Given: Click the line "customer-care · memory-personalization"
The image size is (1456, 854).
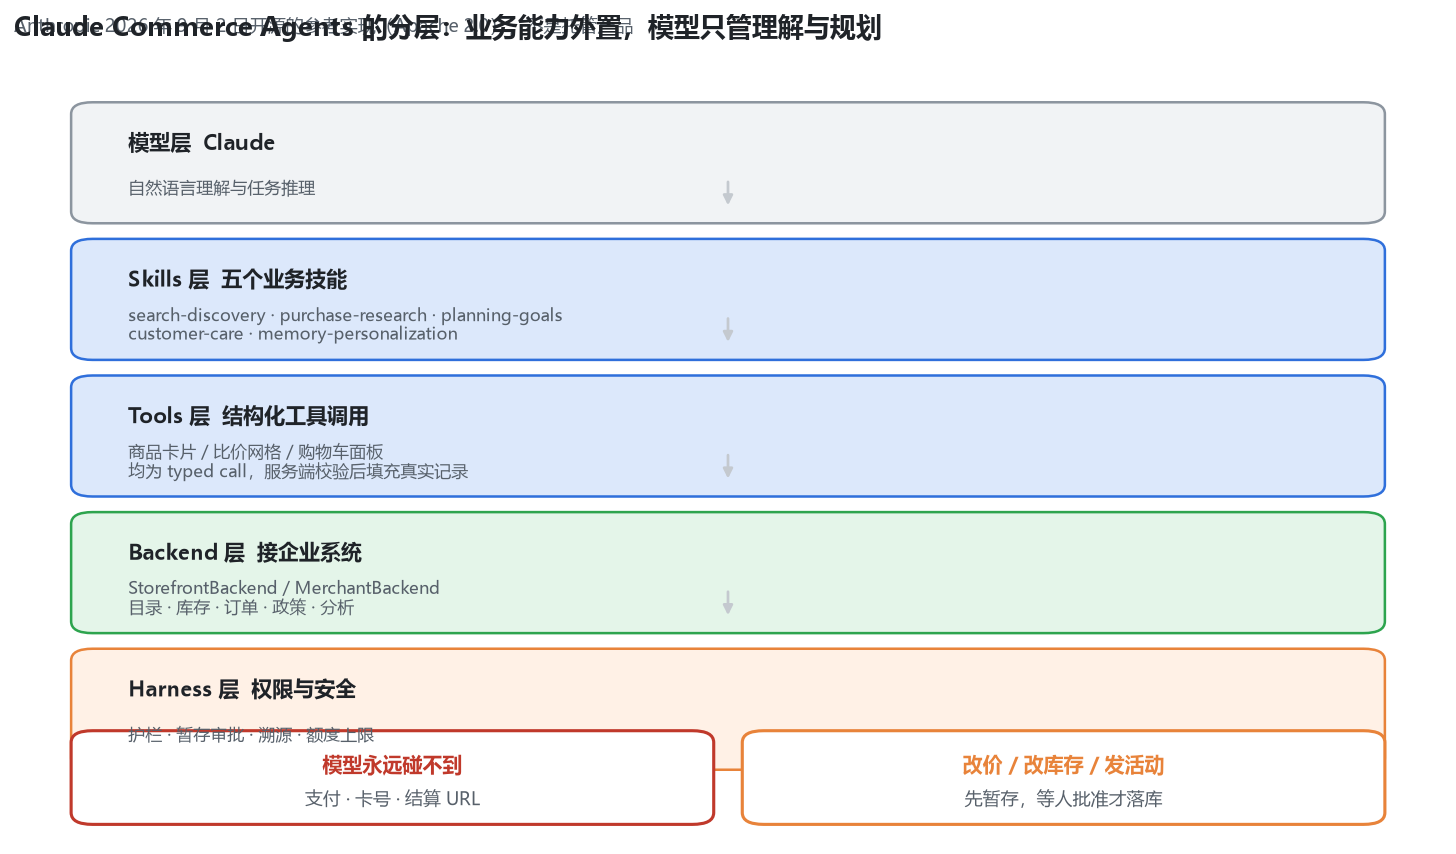Looking at the screenshot, I should coord(293,334).
